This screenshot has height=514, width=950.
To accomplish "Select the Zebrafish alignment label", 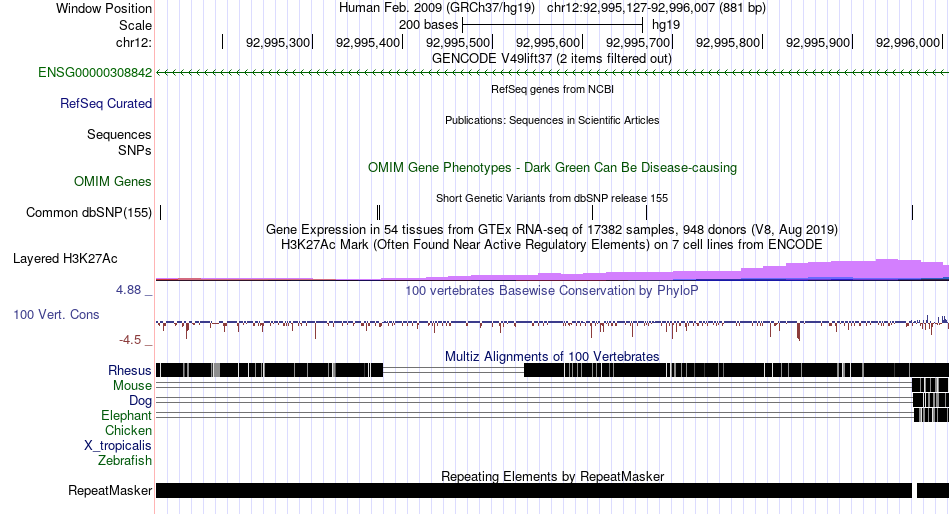I will click(125, 461).
